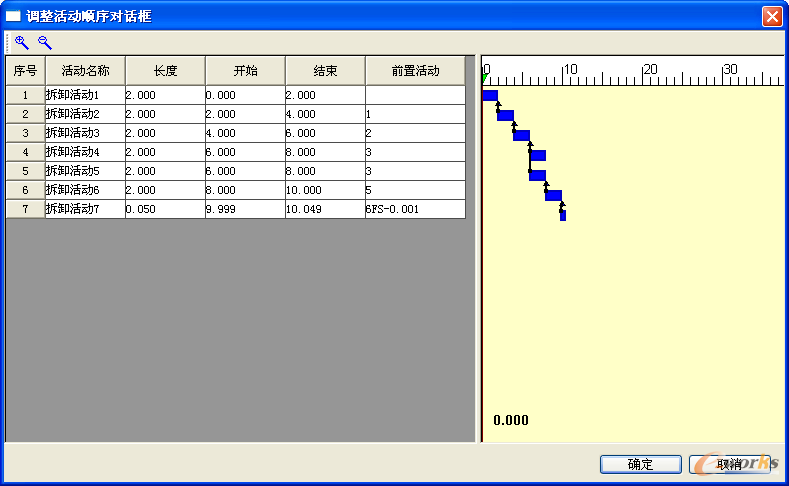789x486 pixels.
Task: Click the 开始 column header
Action: [x=245, y=71]
